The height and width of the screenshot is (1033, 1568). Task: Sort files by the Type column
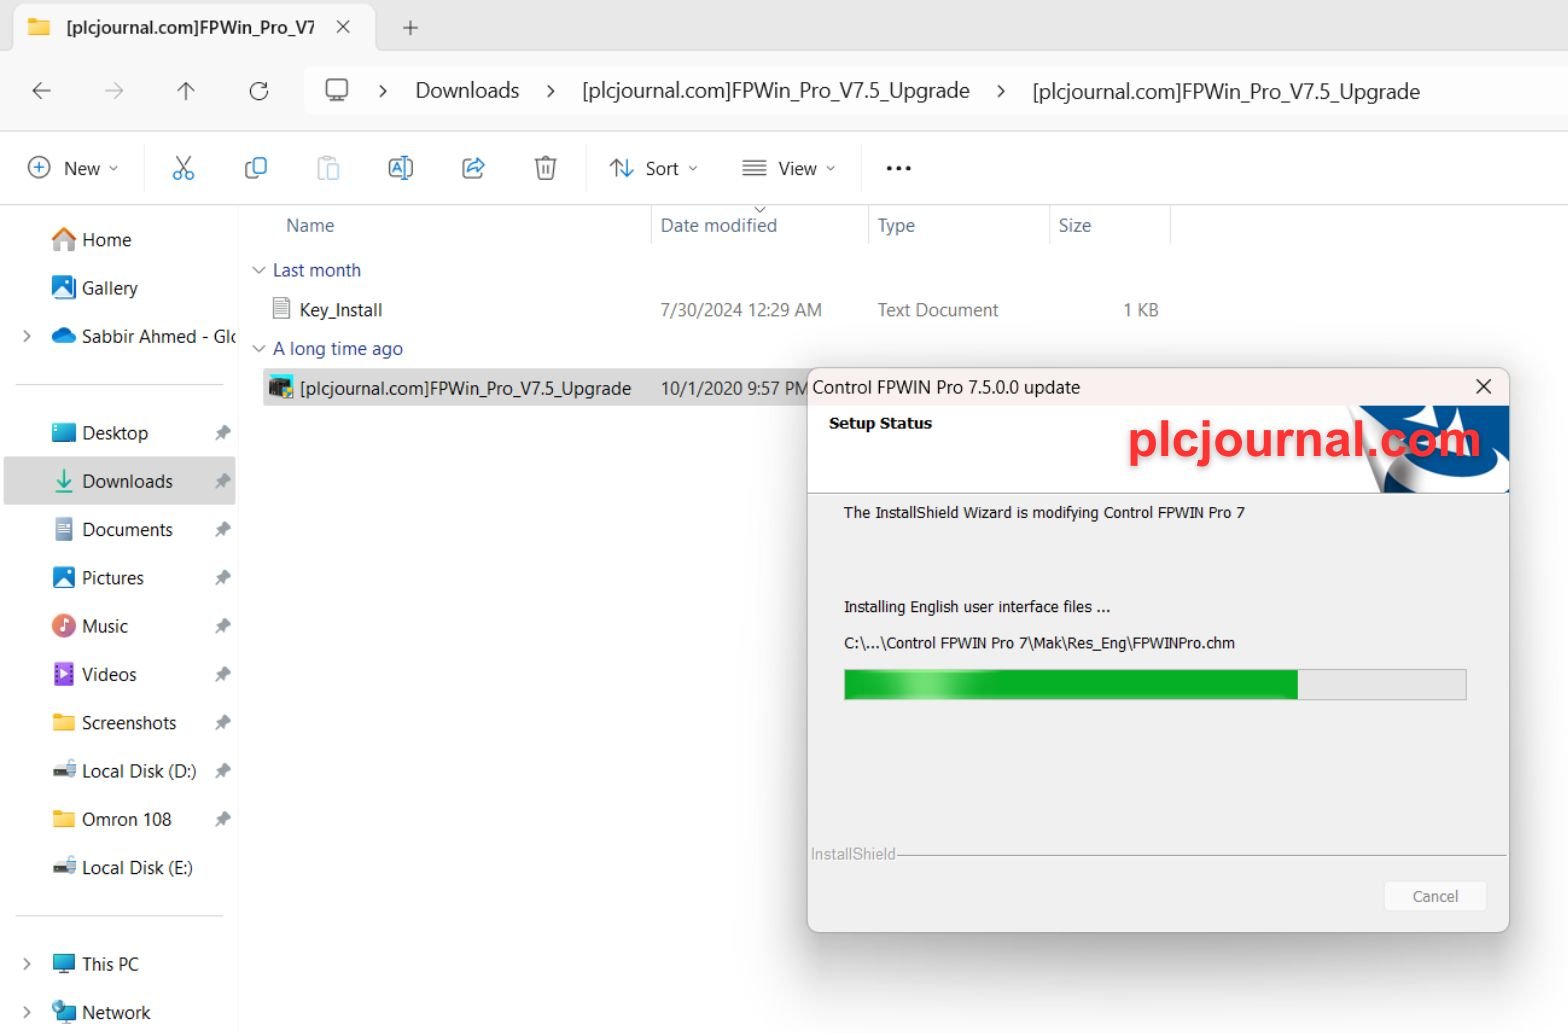(x=896, y=226)
